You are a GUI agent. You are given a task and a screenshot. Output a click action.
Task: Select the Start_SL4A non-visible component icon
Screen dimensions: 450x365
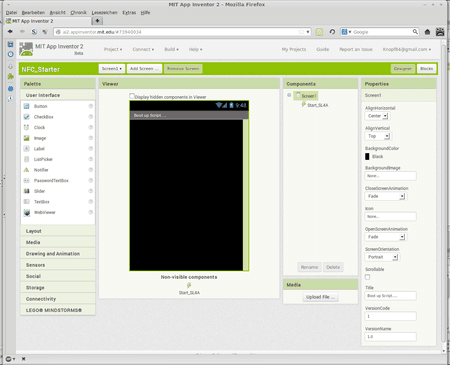click(x=189, y=285)
